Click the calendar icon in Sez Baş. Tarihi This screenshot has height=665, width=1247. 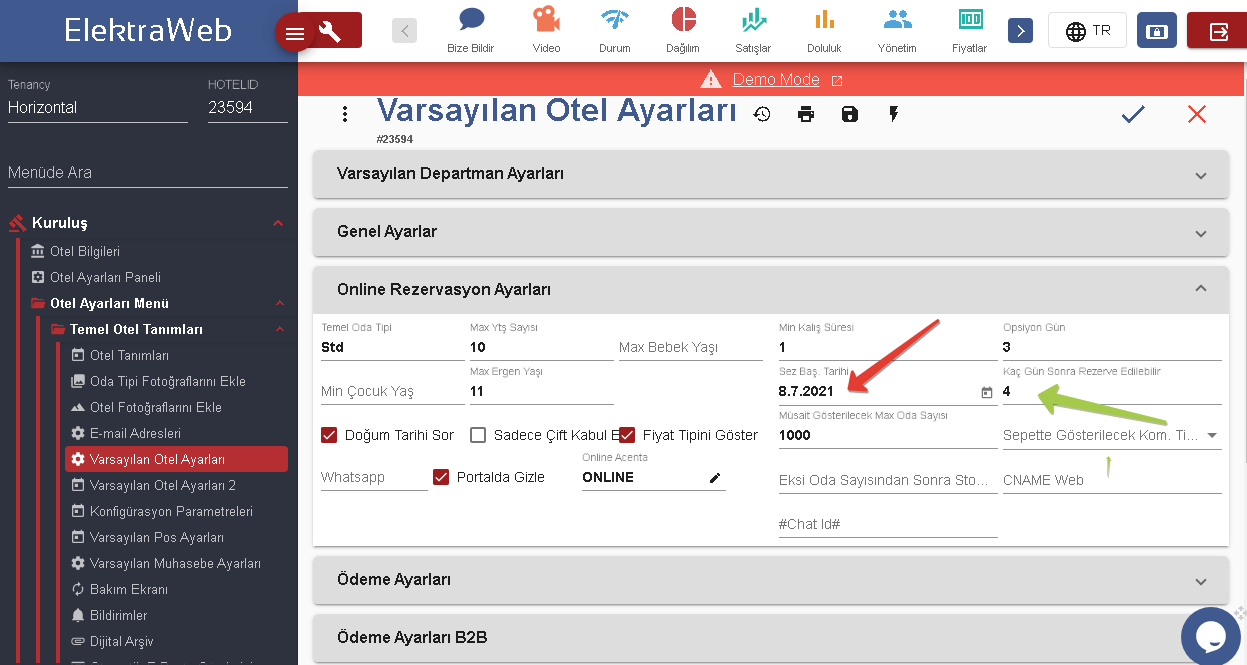987,392
